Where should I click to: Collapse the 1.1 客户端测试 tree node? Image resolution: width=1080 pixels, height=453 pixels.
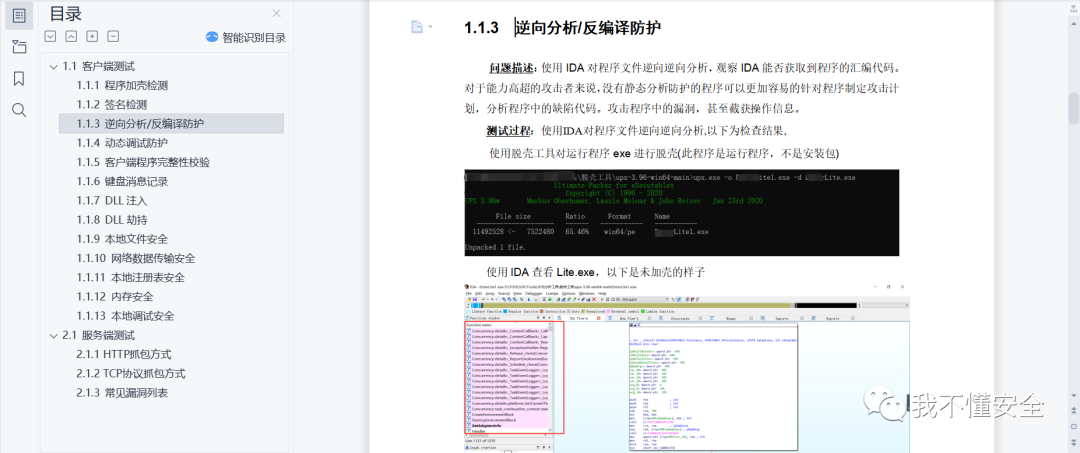[x=53, y=67]
